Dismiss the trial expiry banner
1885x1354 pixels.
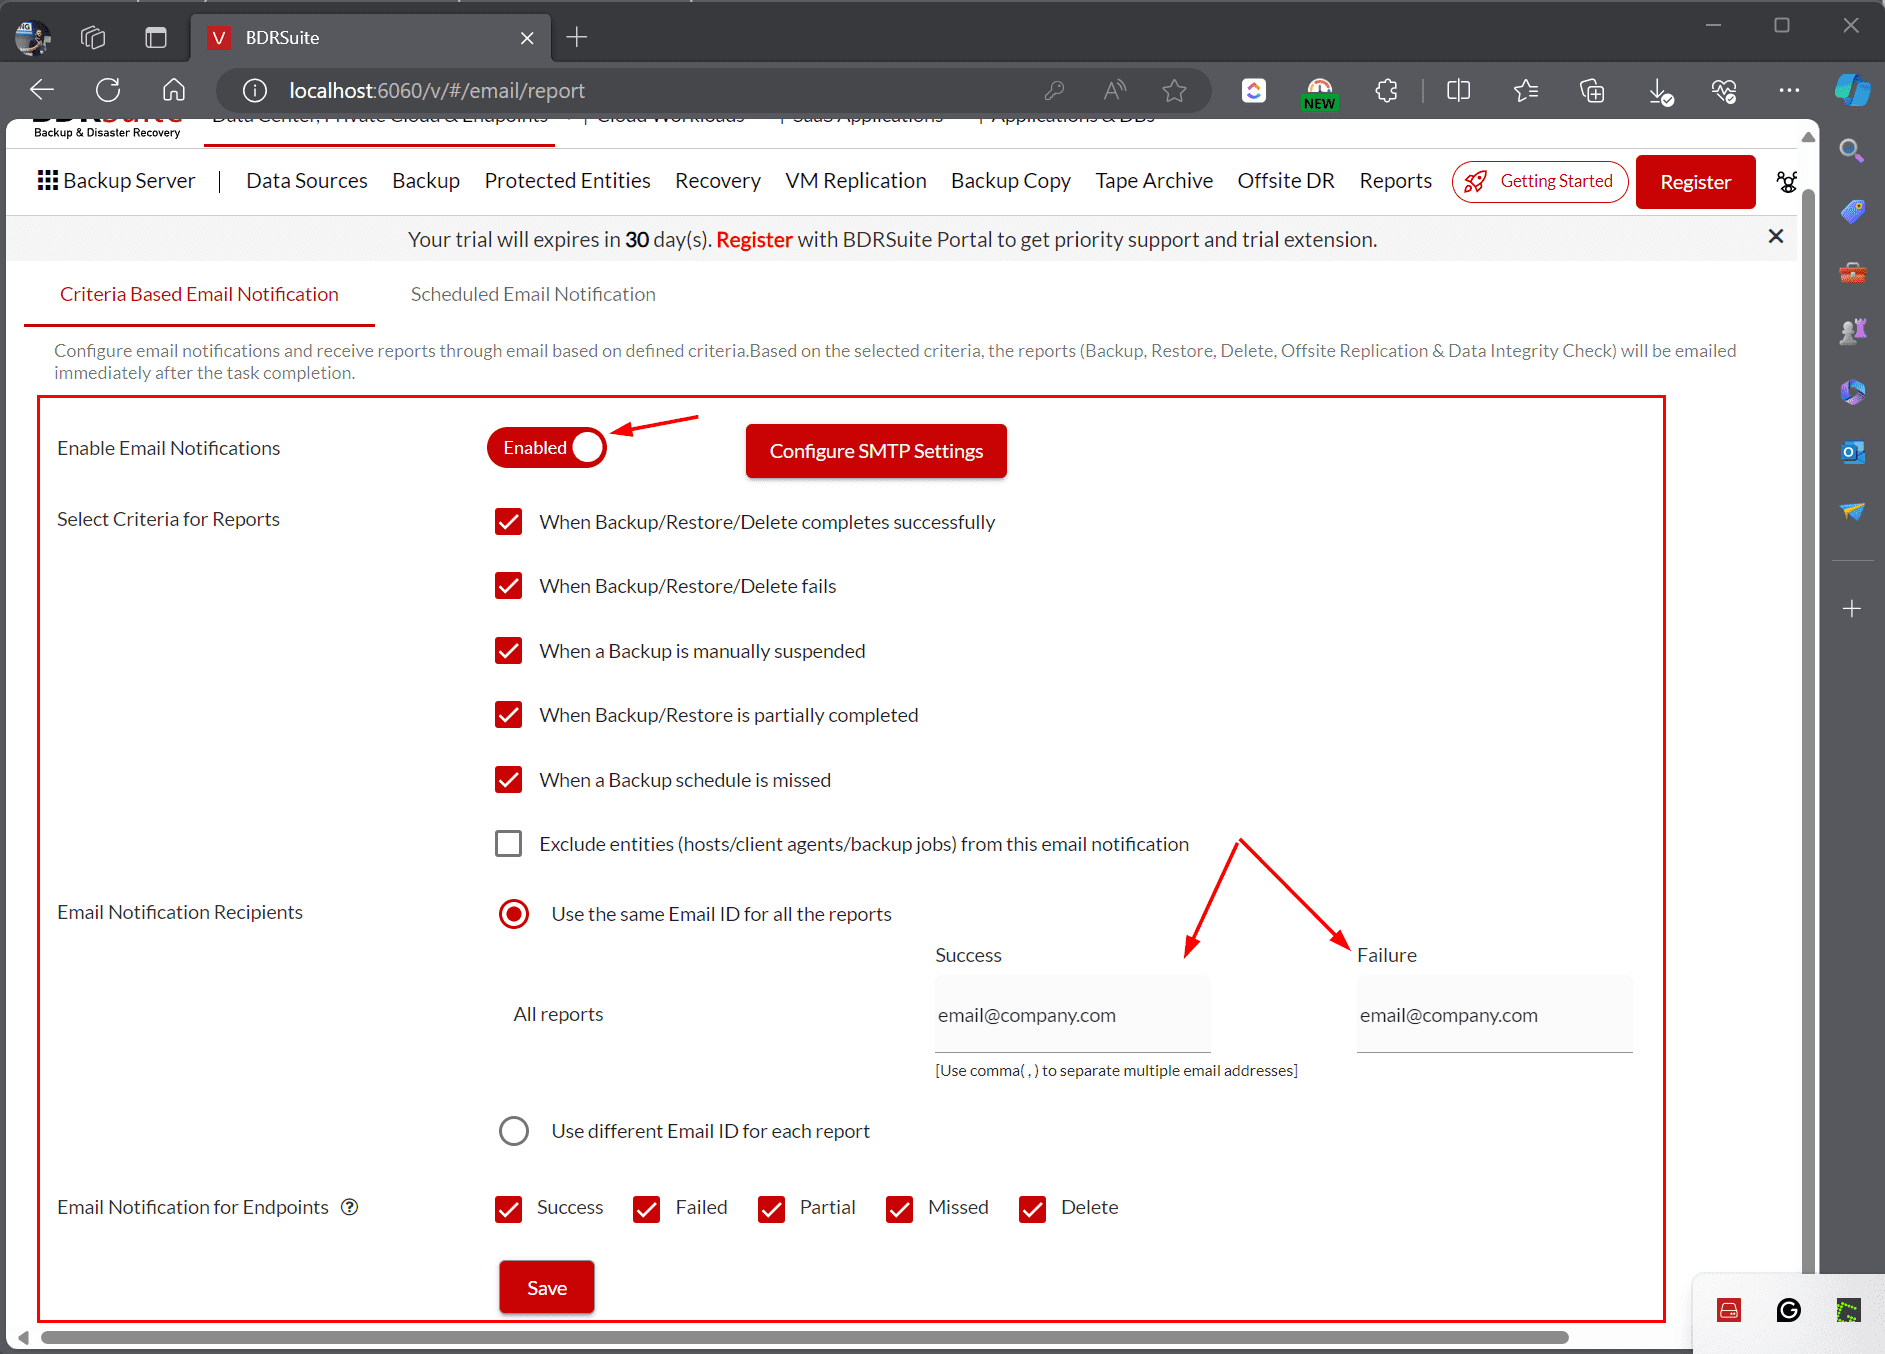pos(1776,237)
